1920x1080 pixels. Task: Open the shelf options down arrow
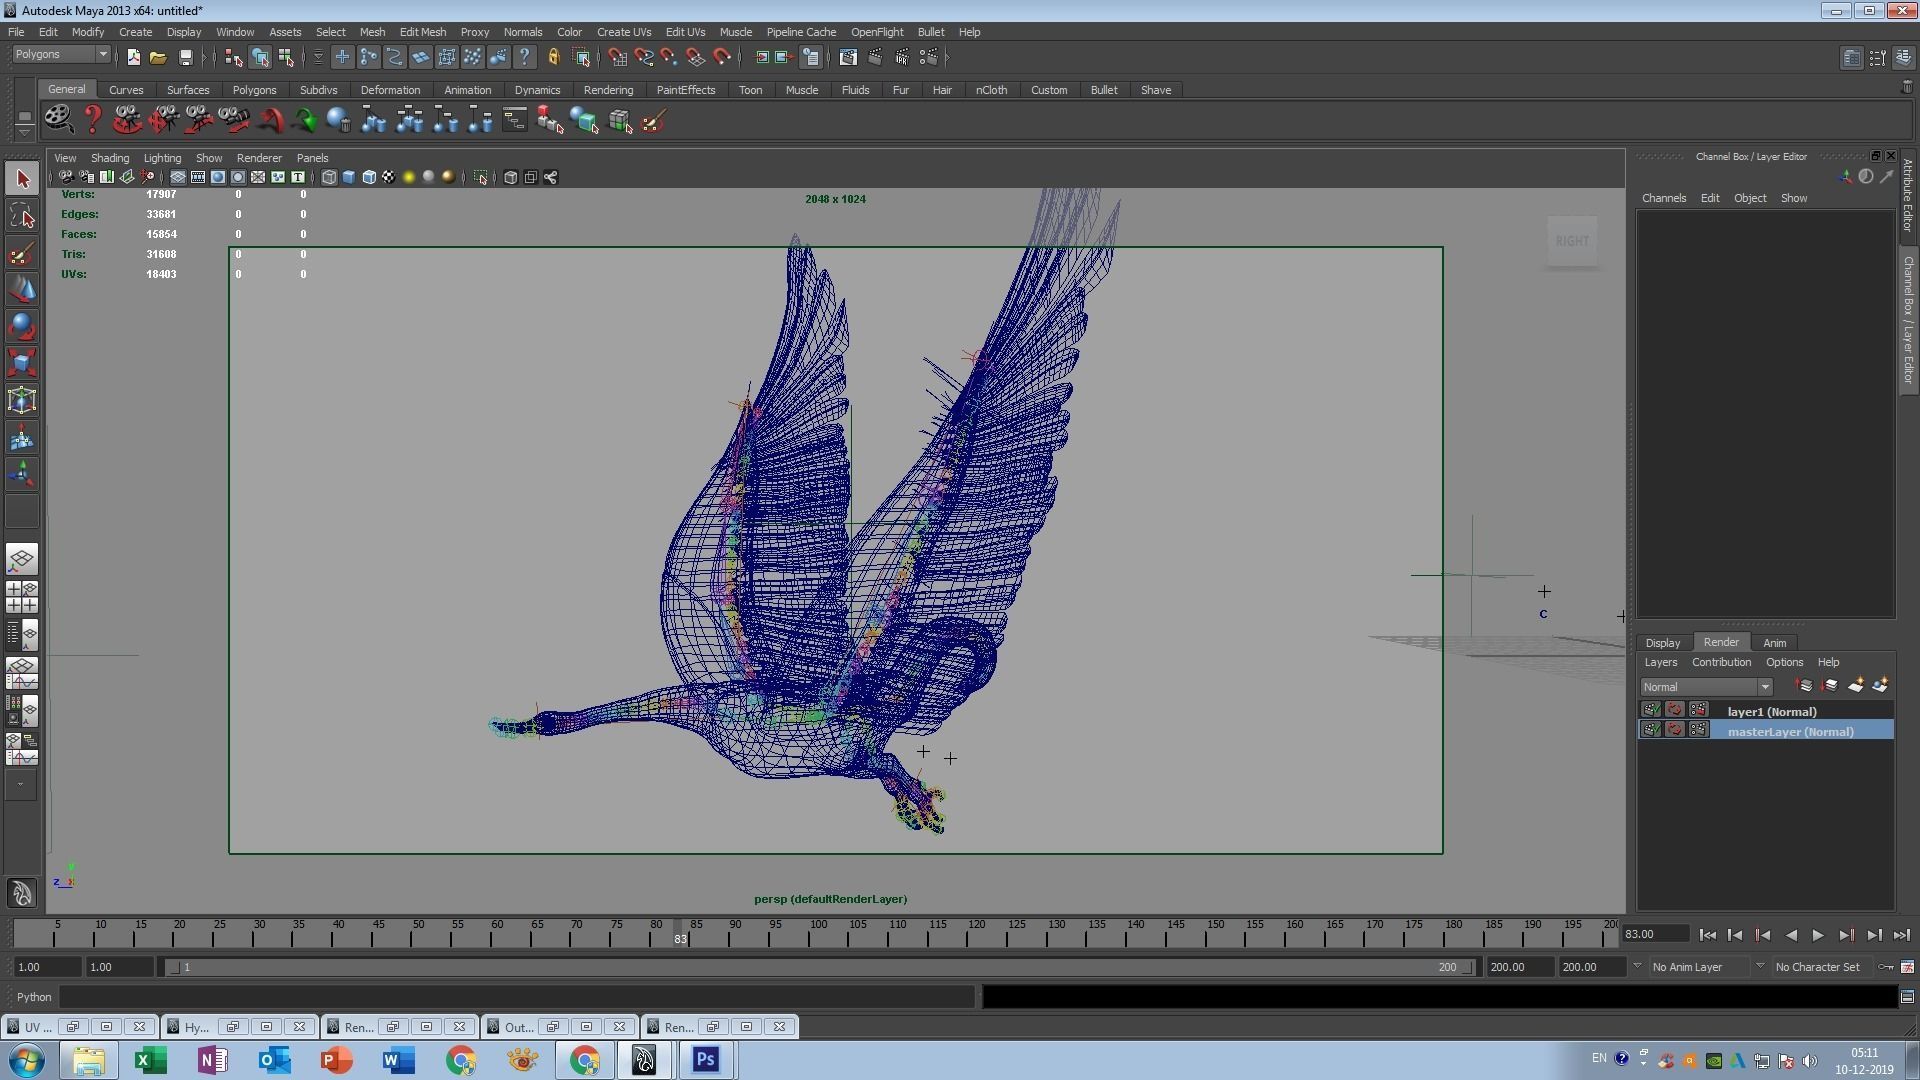tap(24, 133)
